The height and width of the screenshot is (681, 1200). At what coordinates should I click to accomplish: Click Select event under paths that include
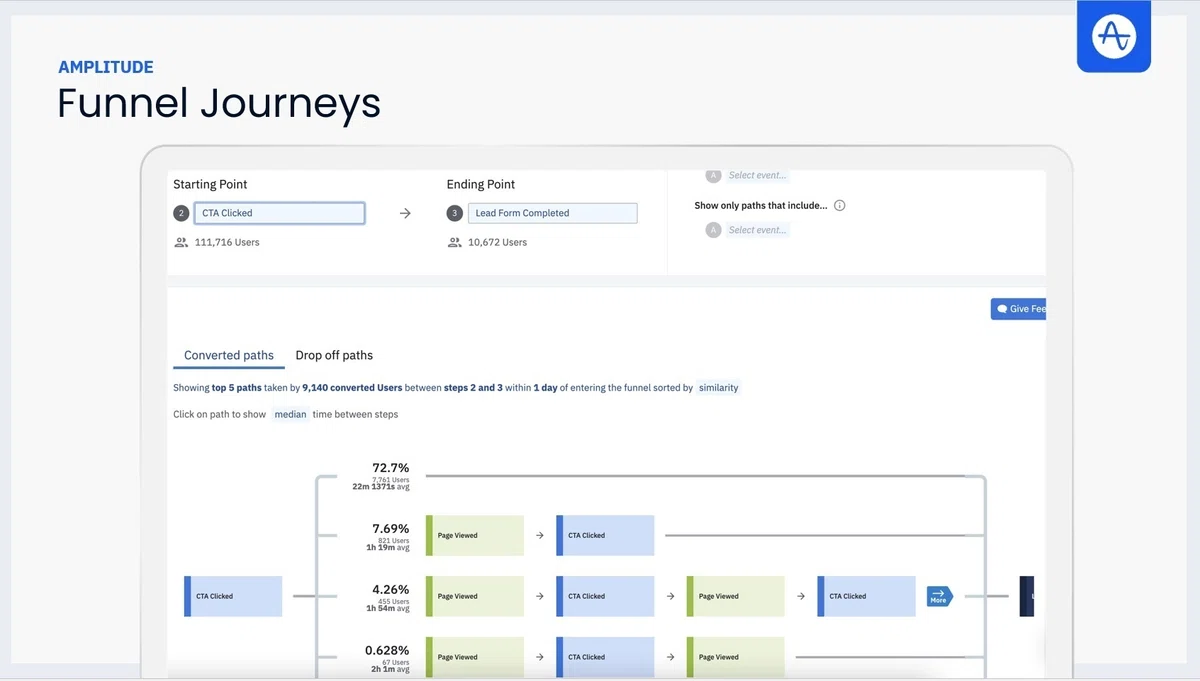click(x=757, y=230)
